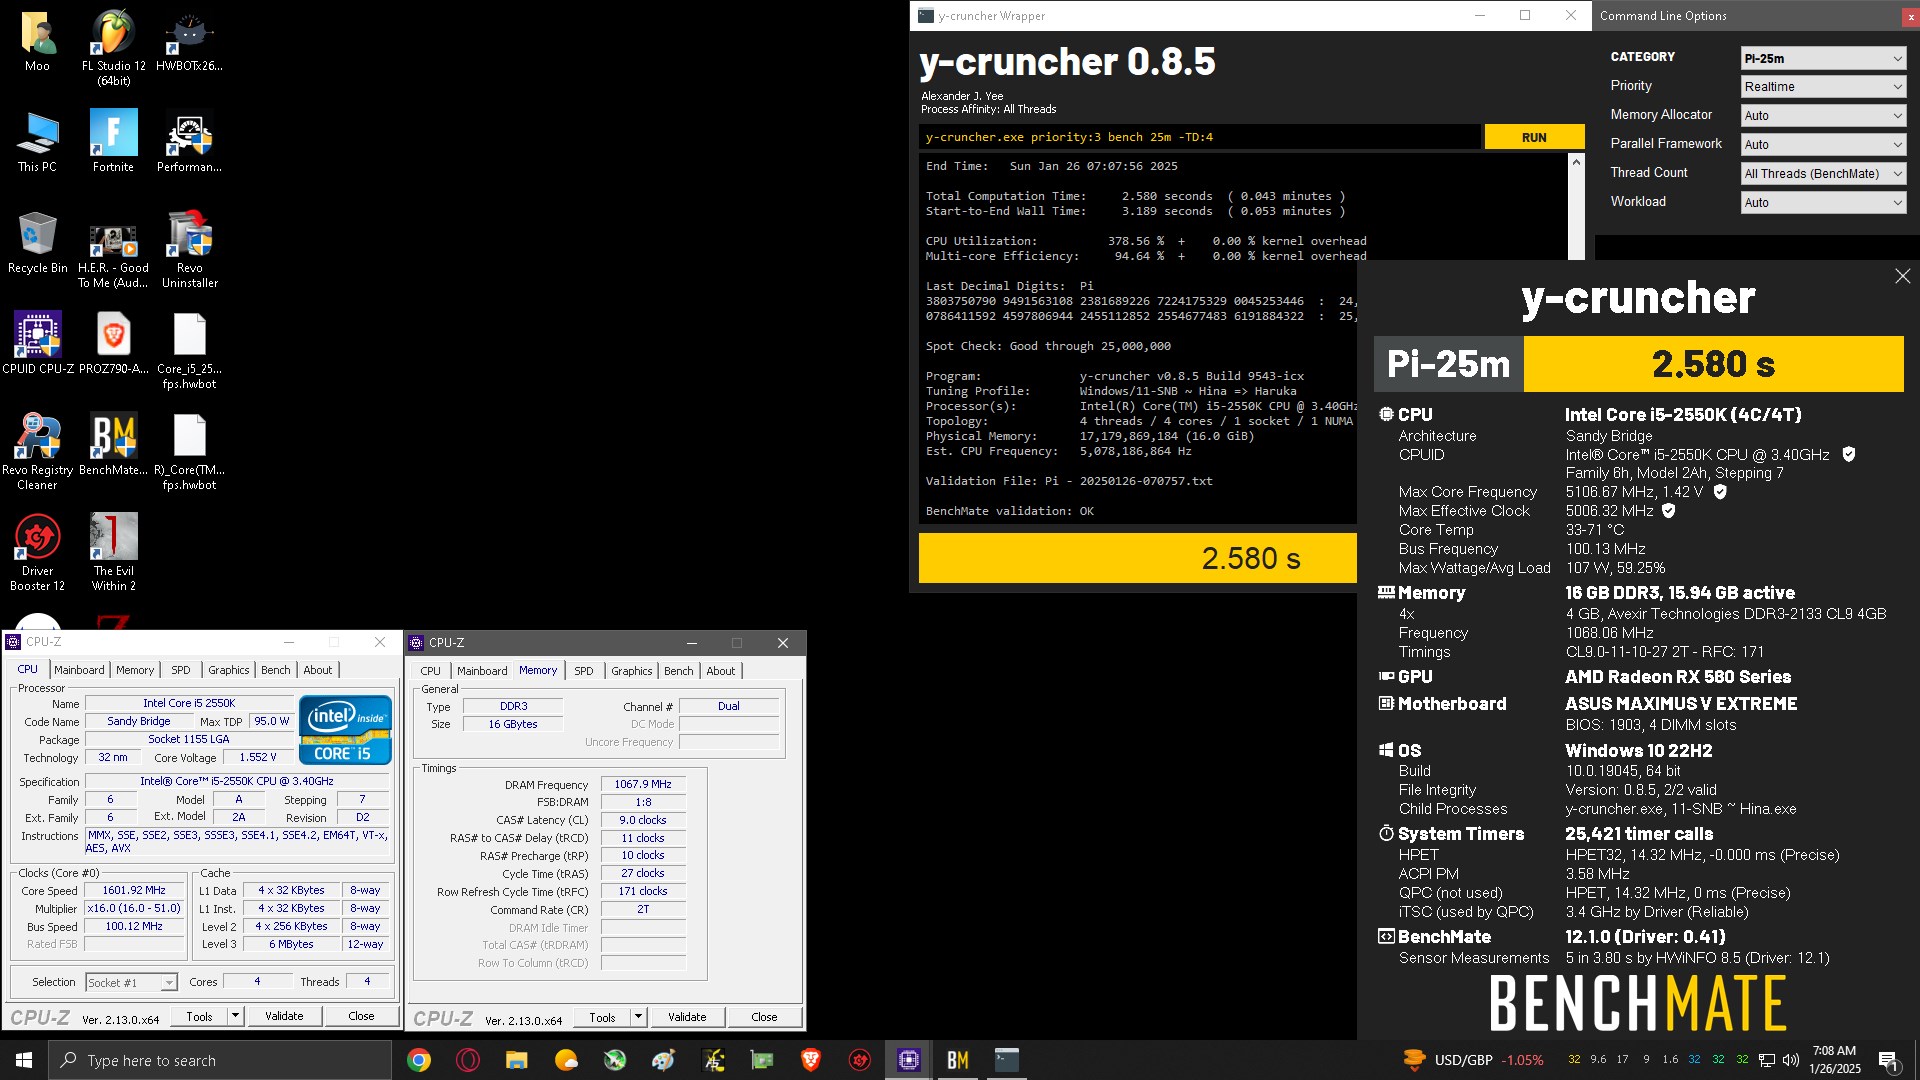Screen dimensions: 1920x1080
Task: Expand Tools arrow in right CPU-Z window
Action: [638, 1017]
